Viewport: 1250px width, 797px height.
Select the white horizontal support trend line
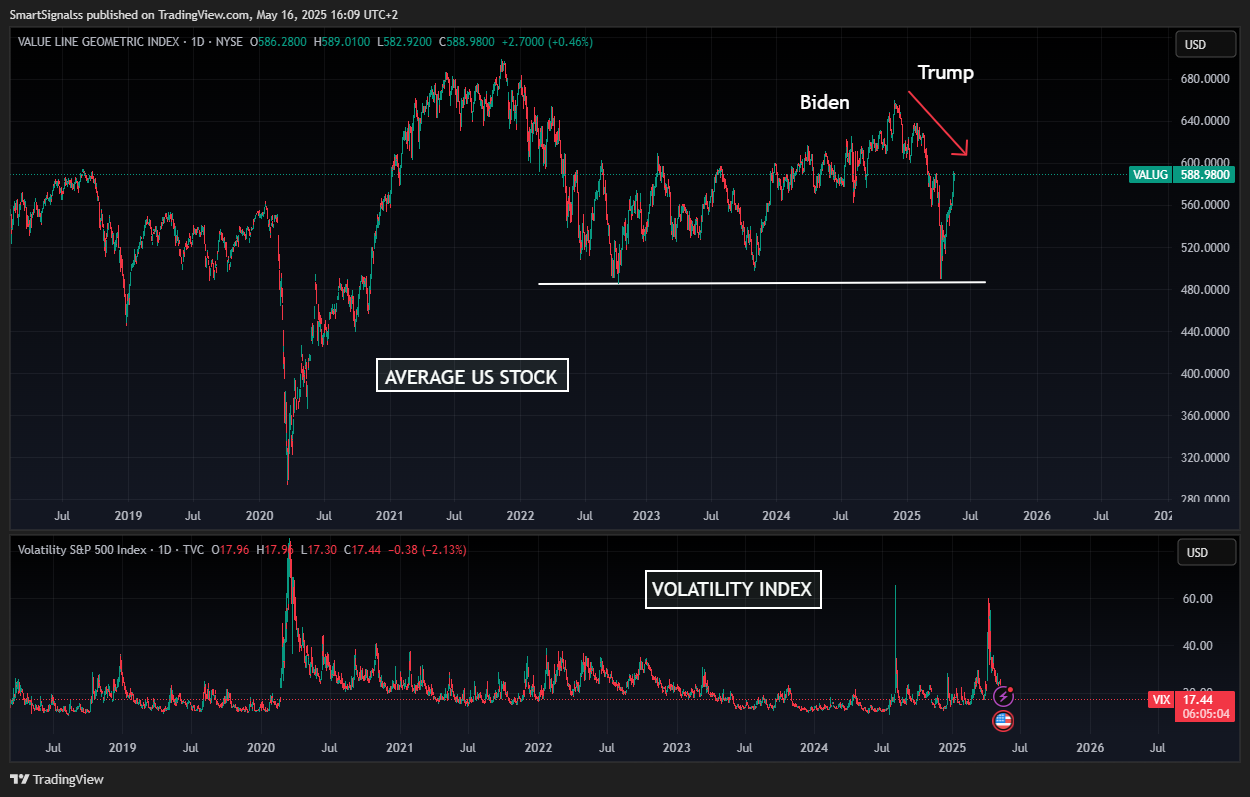click(762, 283)
